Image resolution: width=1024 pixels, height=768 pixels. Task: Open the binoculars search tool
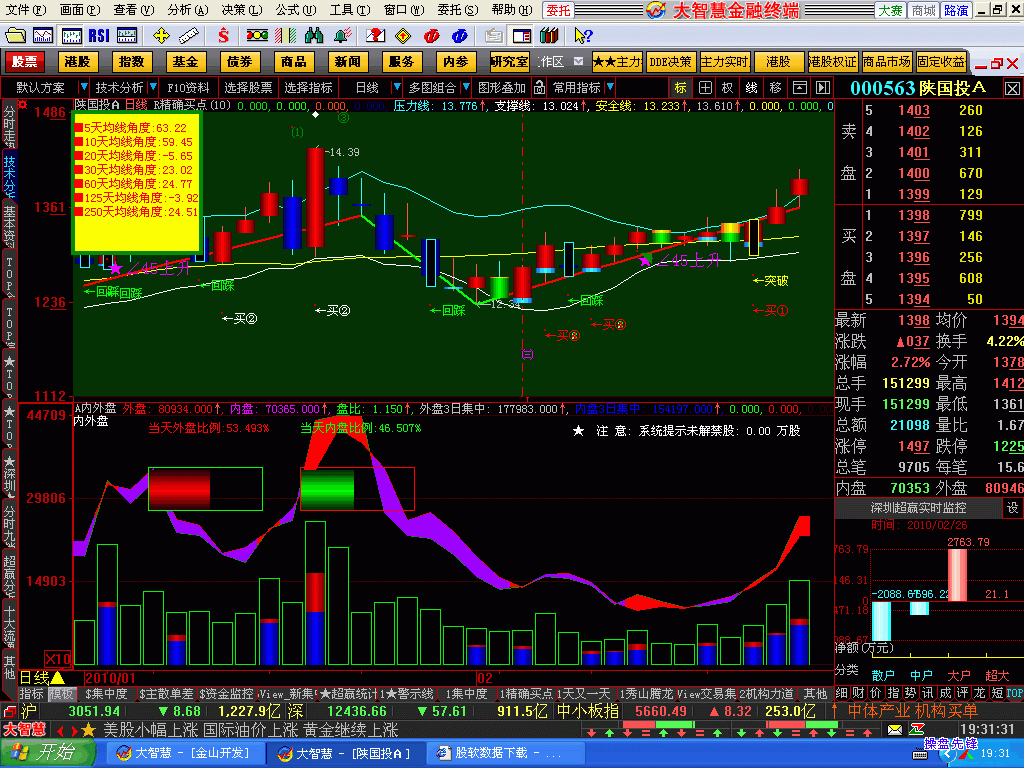click(314, 35)
